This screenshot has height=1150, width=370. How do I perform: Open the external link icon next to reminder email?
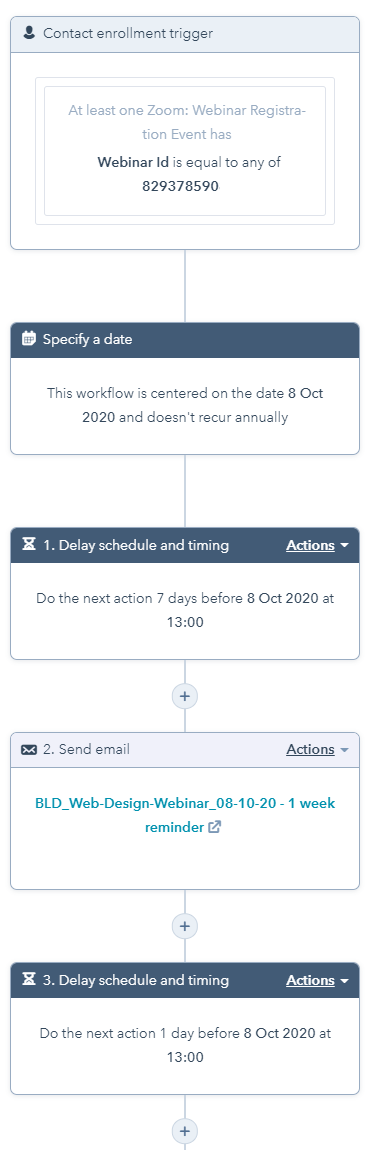pos(214,827)
